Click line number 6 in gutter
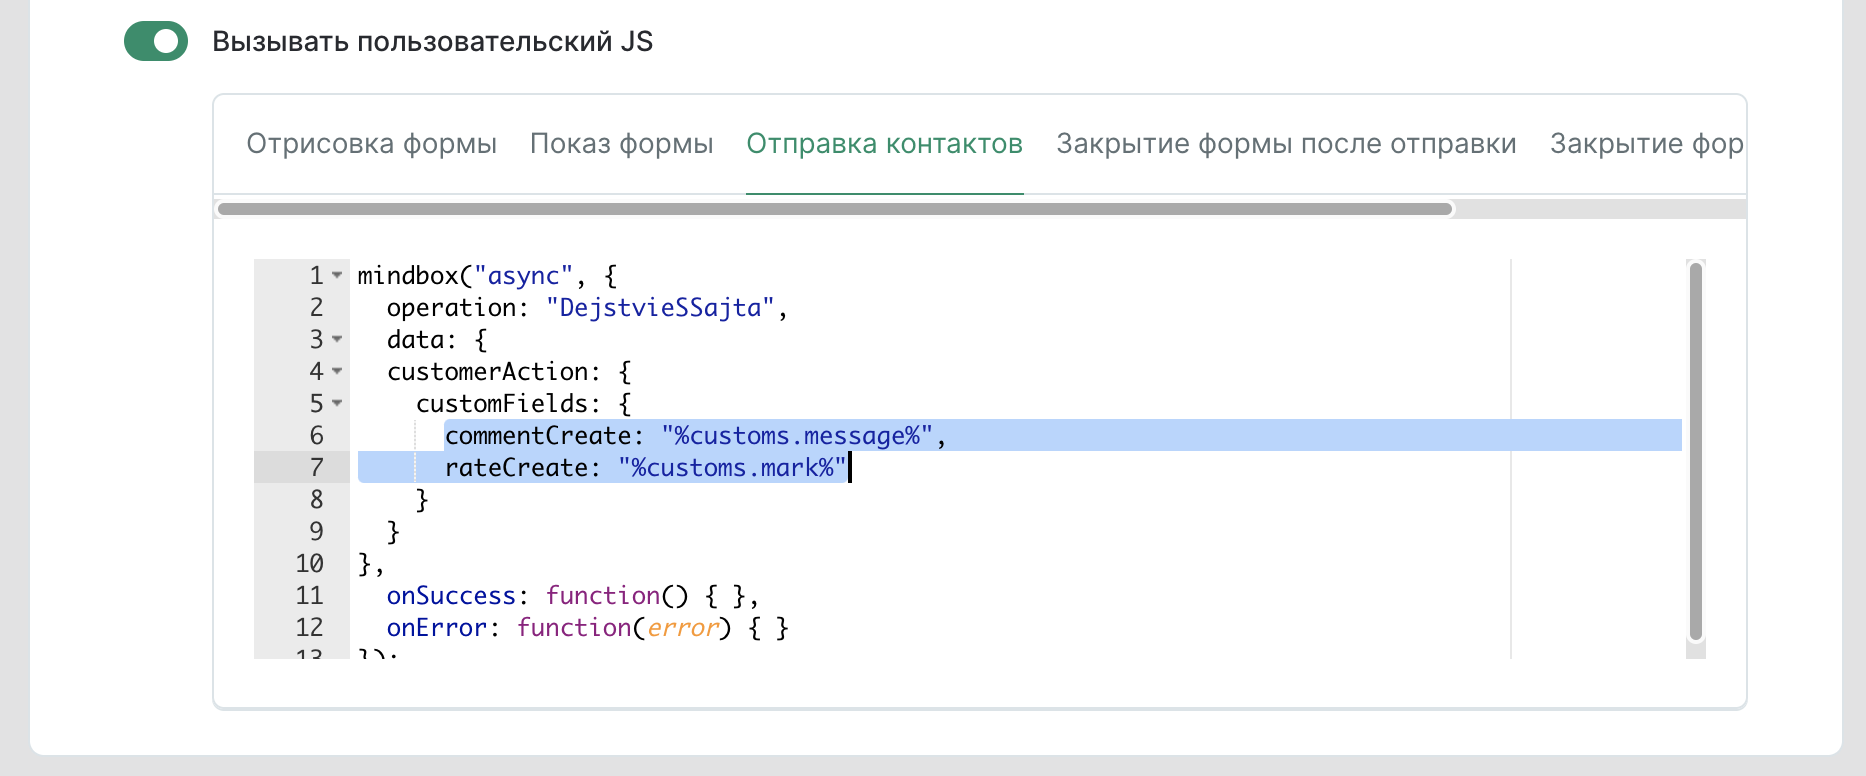This screenshot has height=776, width=1866. click(x=316, y=435)
